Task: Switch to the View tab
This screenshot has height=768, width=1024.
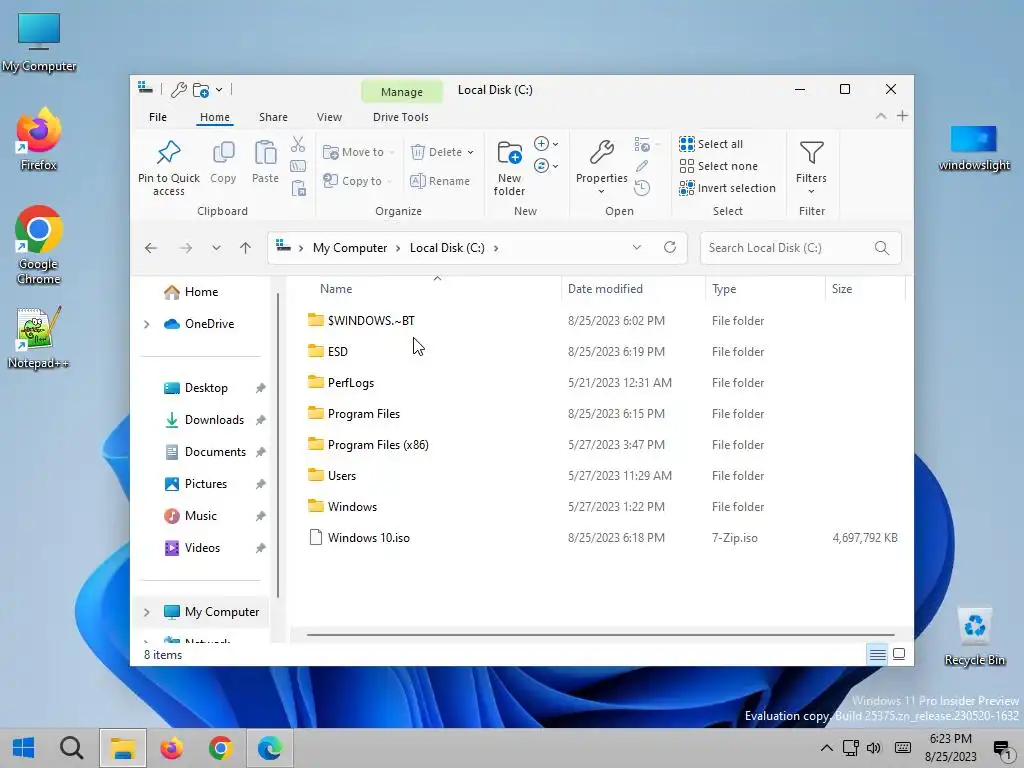Action: (329, 117)
